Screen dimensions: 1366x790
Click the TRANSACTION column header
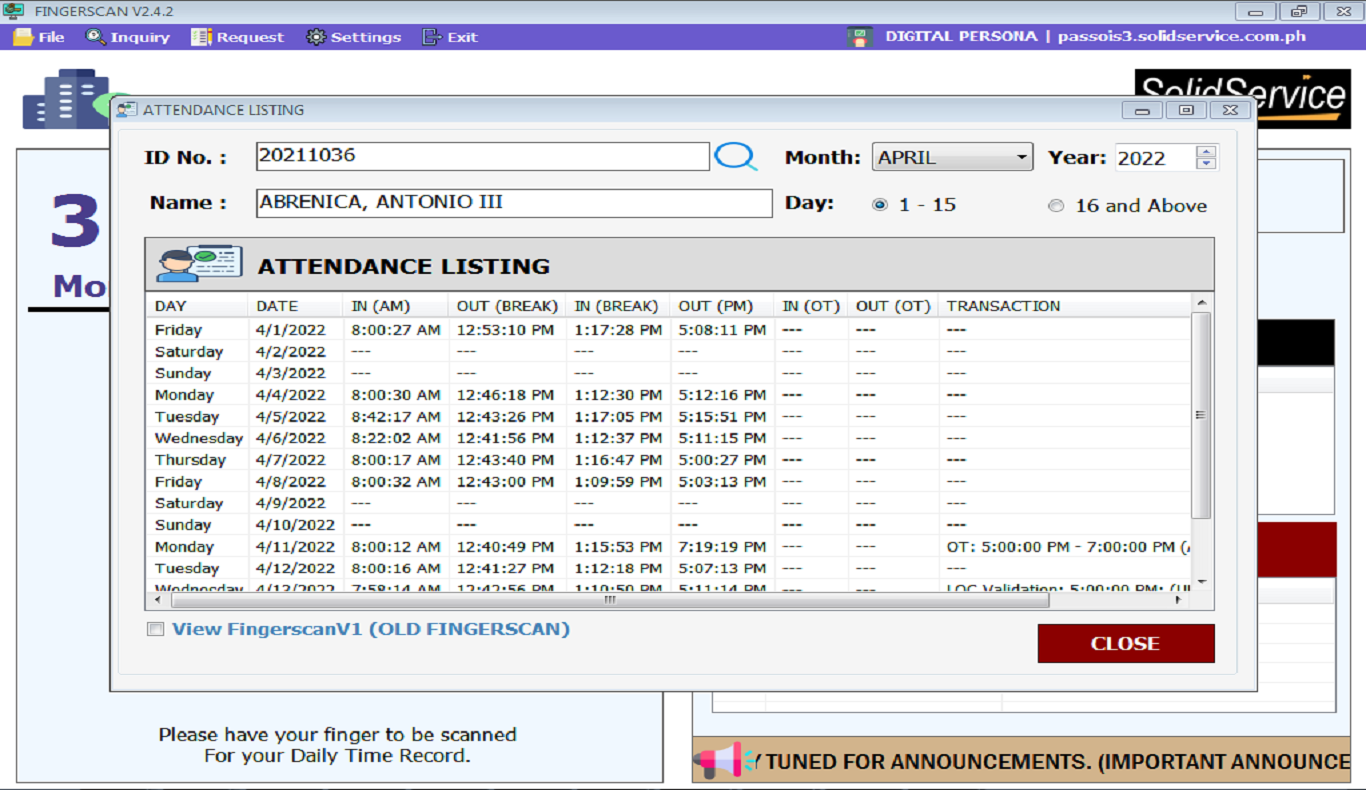tap(1066, 306)
